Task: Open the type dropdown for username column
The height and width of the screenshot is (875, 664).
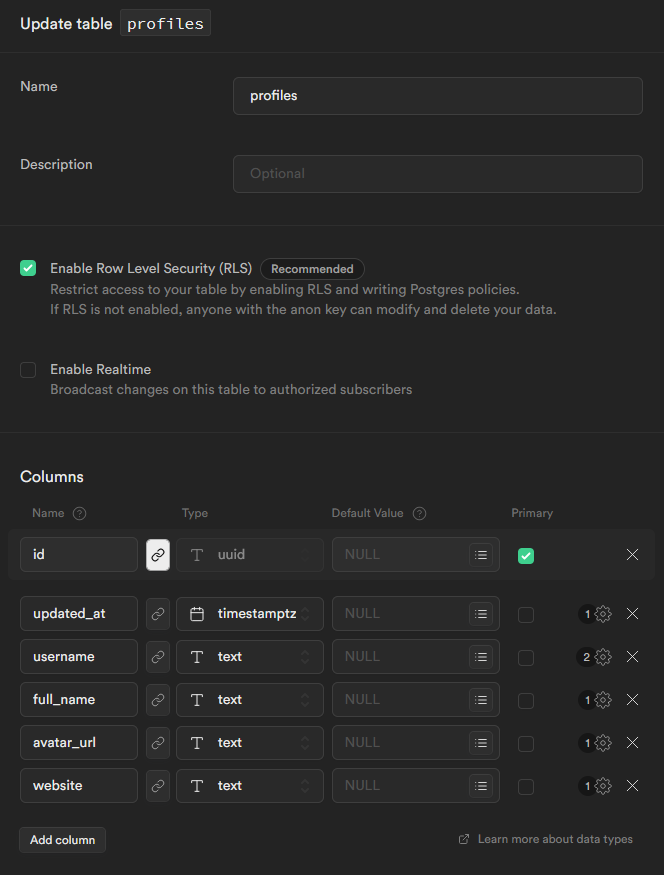Action: point(249,657)
